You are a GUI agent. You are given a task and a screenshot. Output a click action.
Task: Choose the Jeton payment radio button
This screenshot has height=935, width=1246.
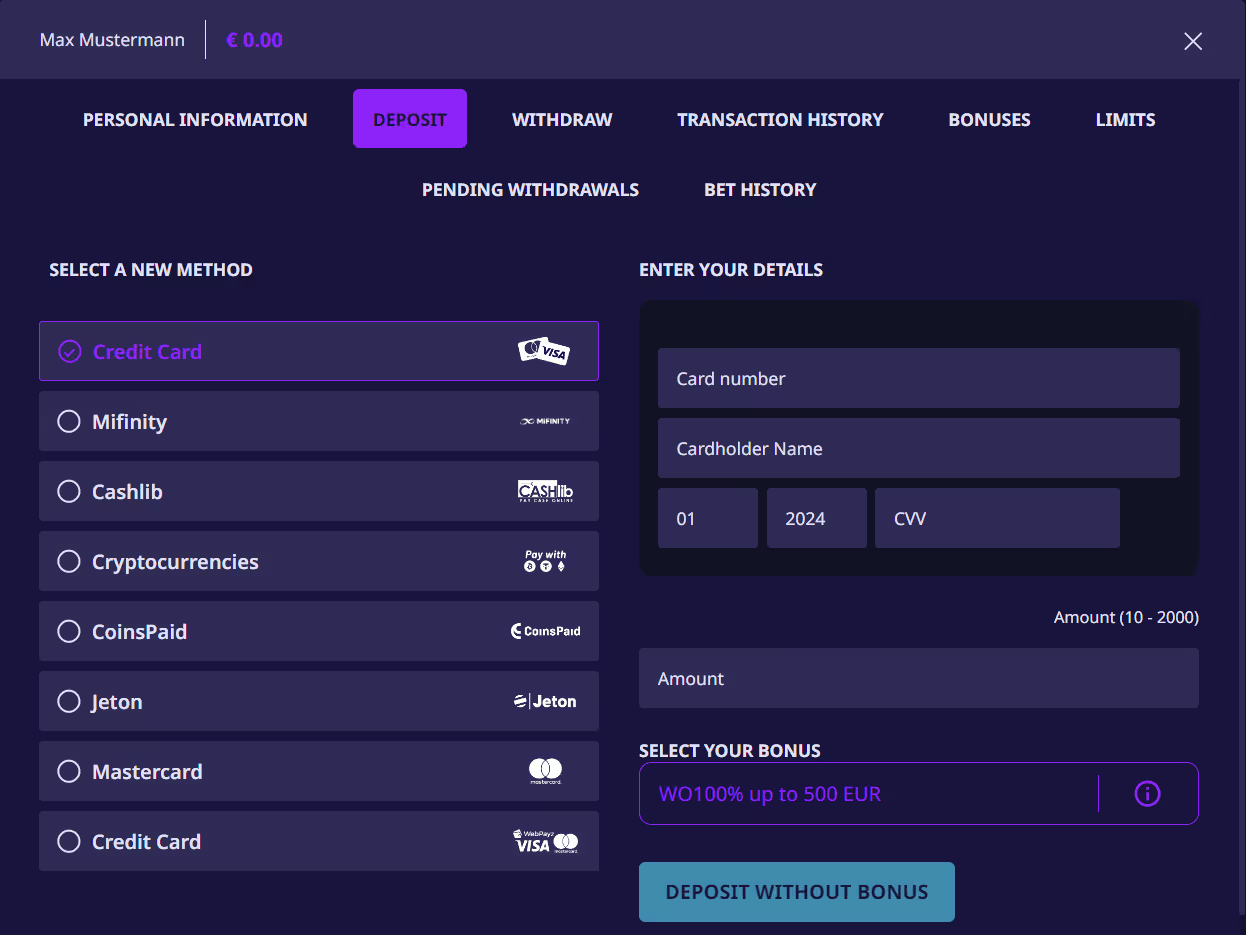[69, 701]
